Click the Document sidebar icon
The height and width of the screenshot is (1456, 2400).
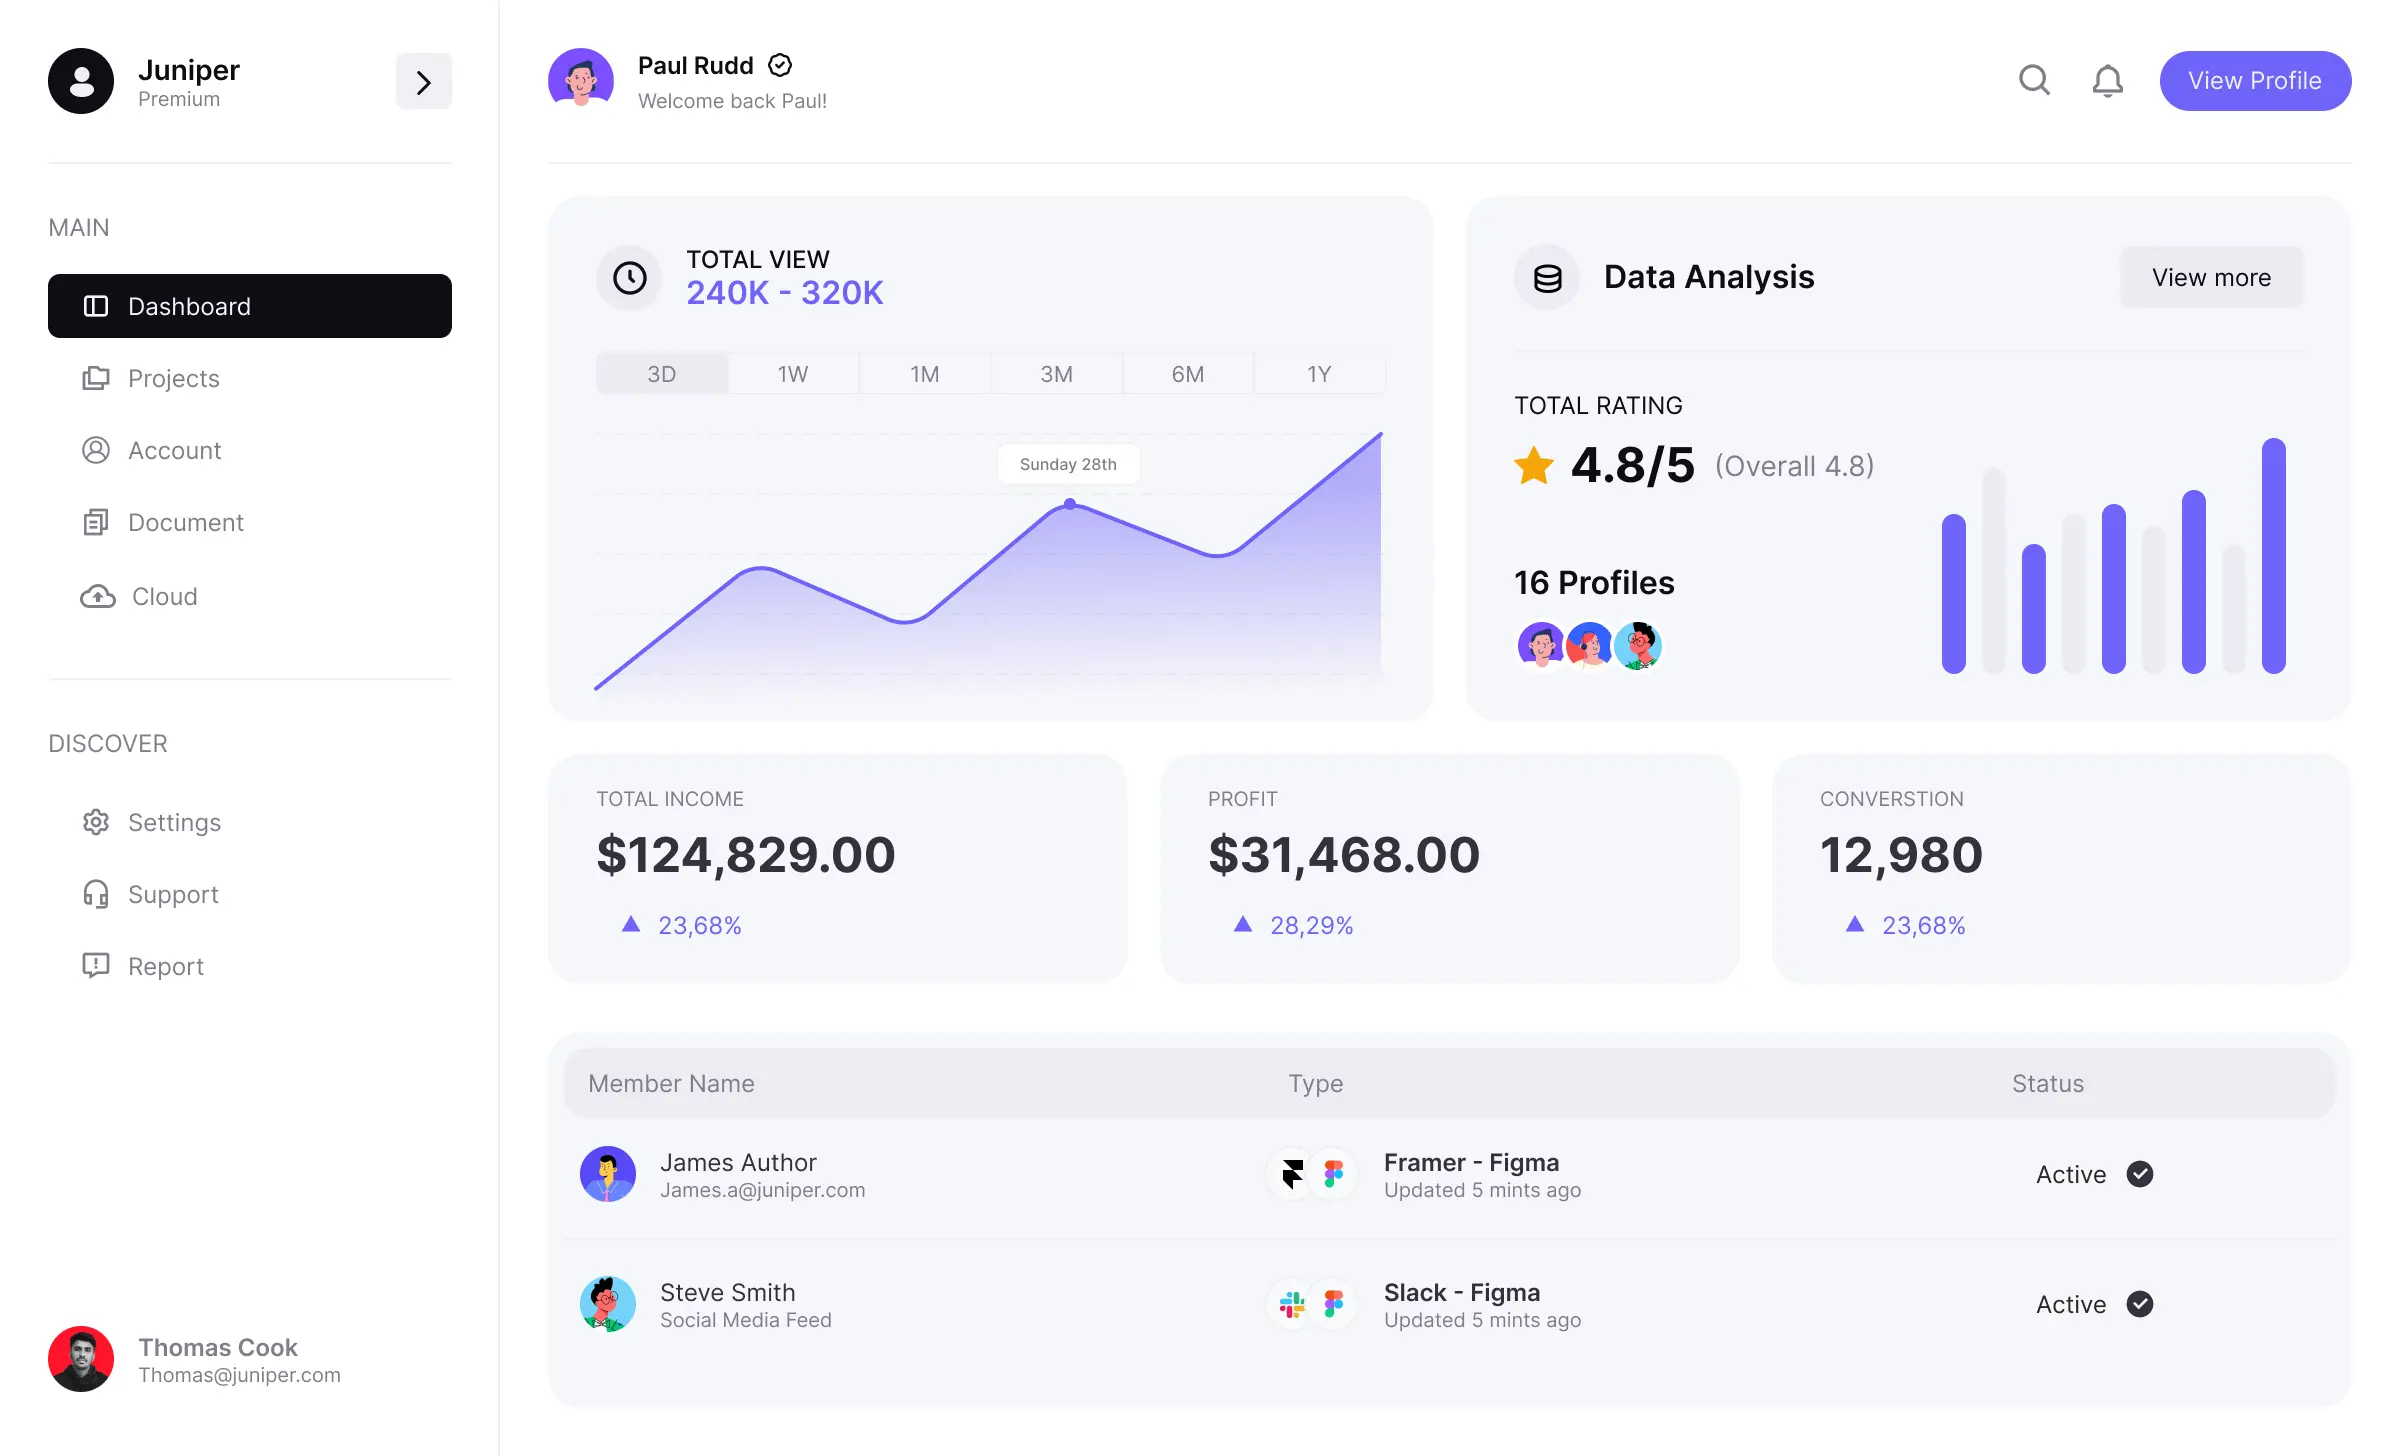pyautogui.click(x=96, y=521)
